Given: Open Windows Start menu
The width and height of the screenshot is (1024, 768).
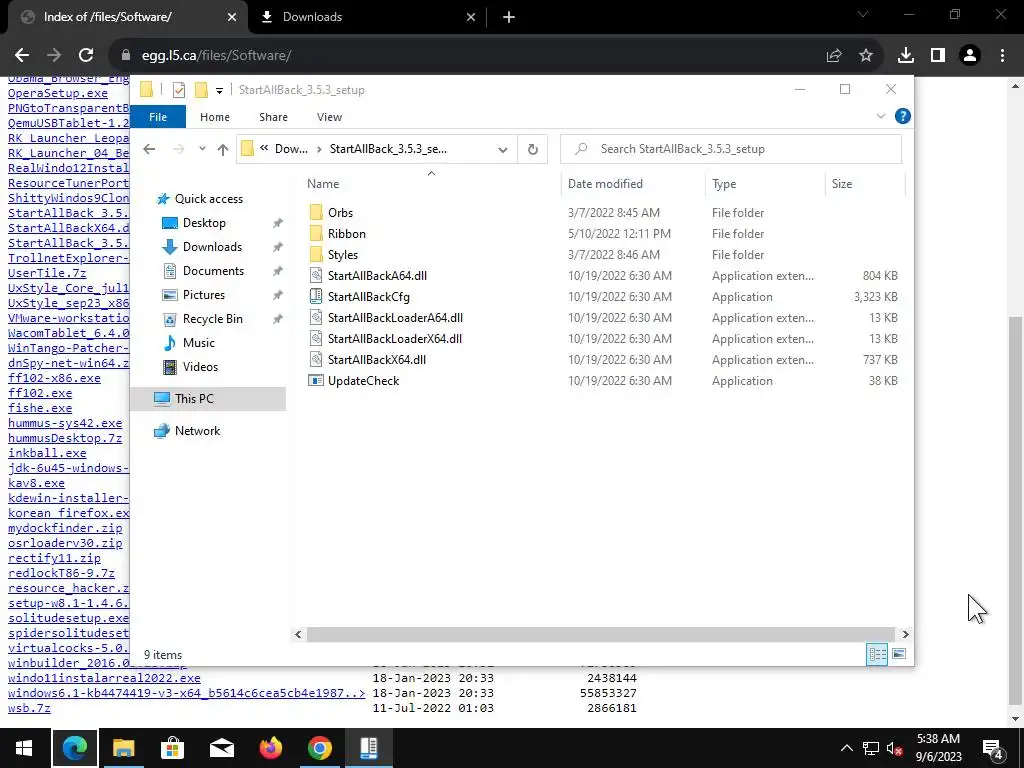Looking at the screenshot, I should (x=24, y=748).
